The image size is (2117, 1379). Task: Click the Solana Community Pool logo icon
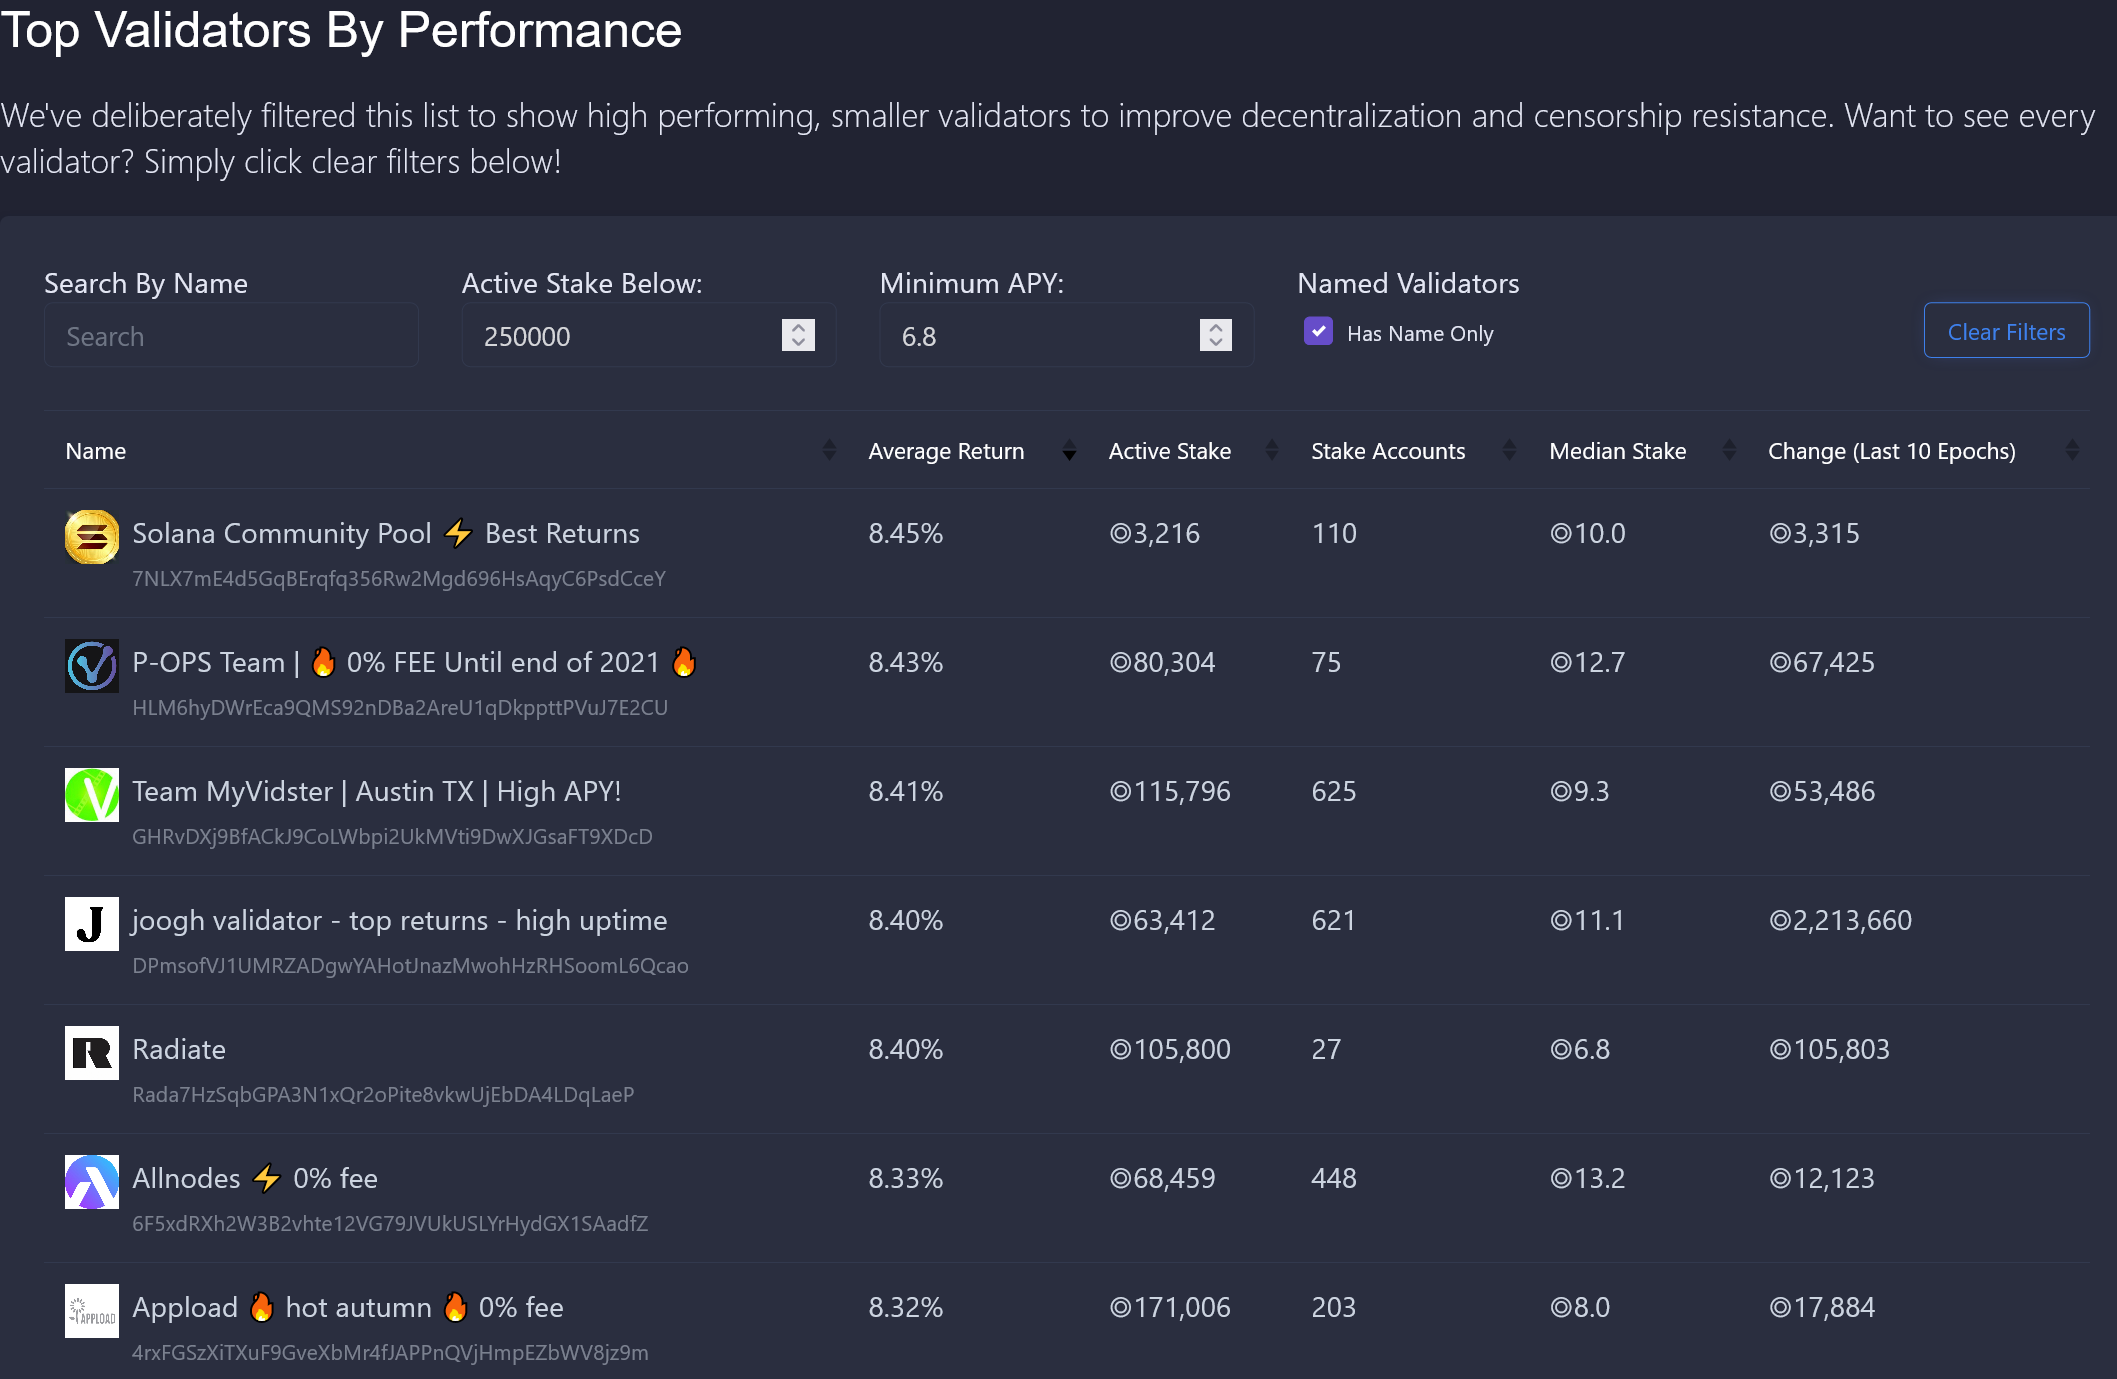91,537
